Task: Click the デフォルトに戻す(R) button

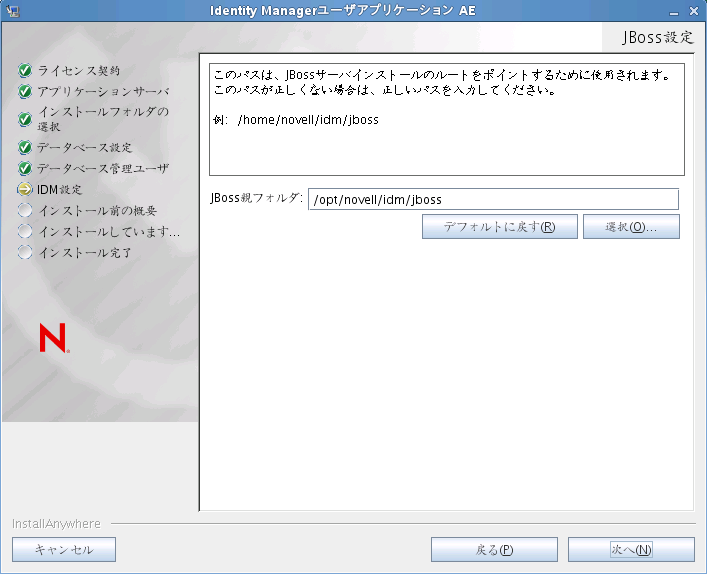Action: pos(500,226)
